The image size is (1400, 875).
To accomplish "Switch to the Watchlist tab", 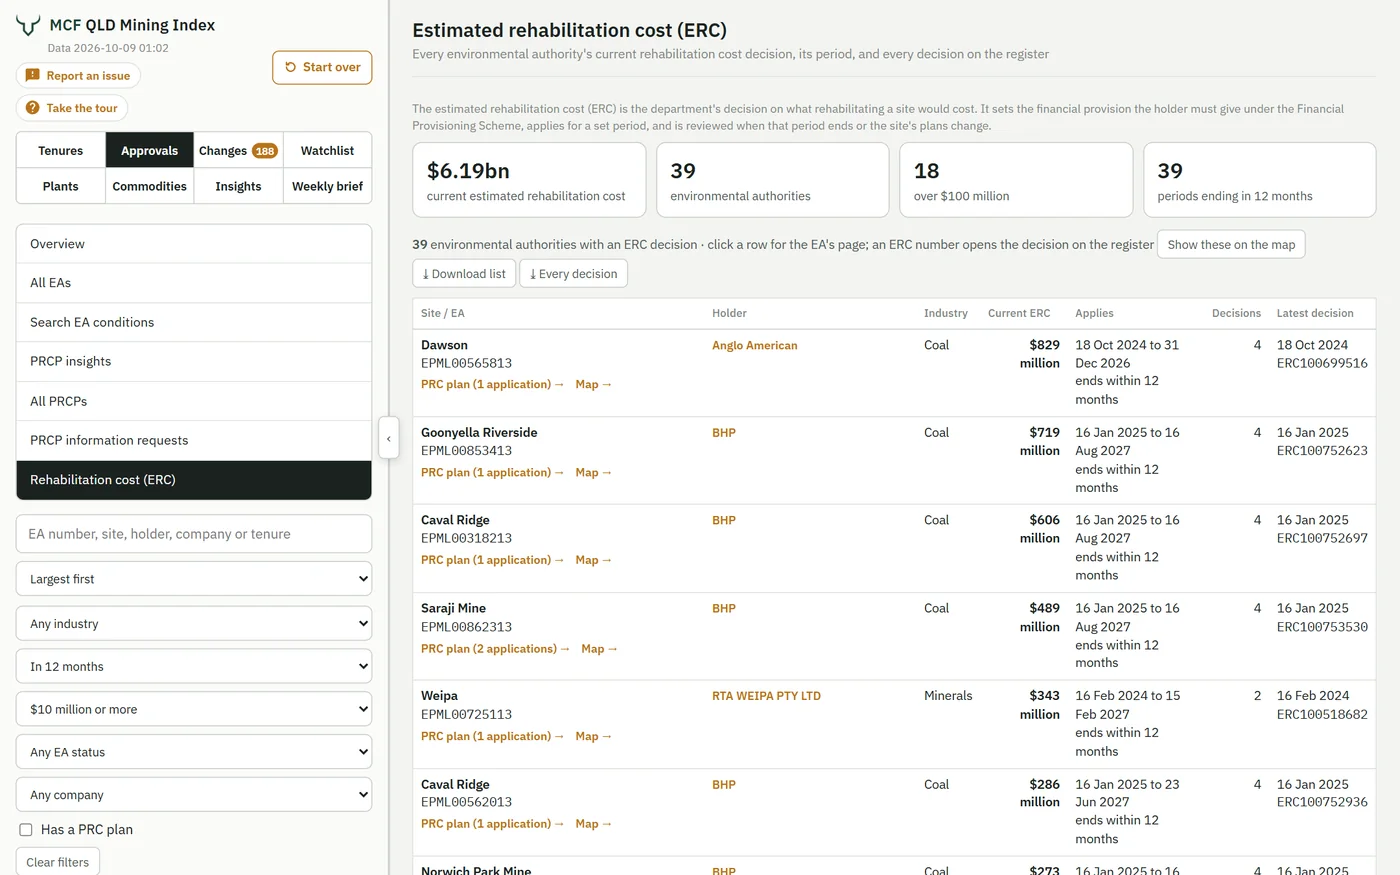I will pyautogui.click(x=328, y=151).
